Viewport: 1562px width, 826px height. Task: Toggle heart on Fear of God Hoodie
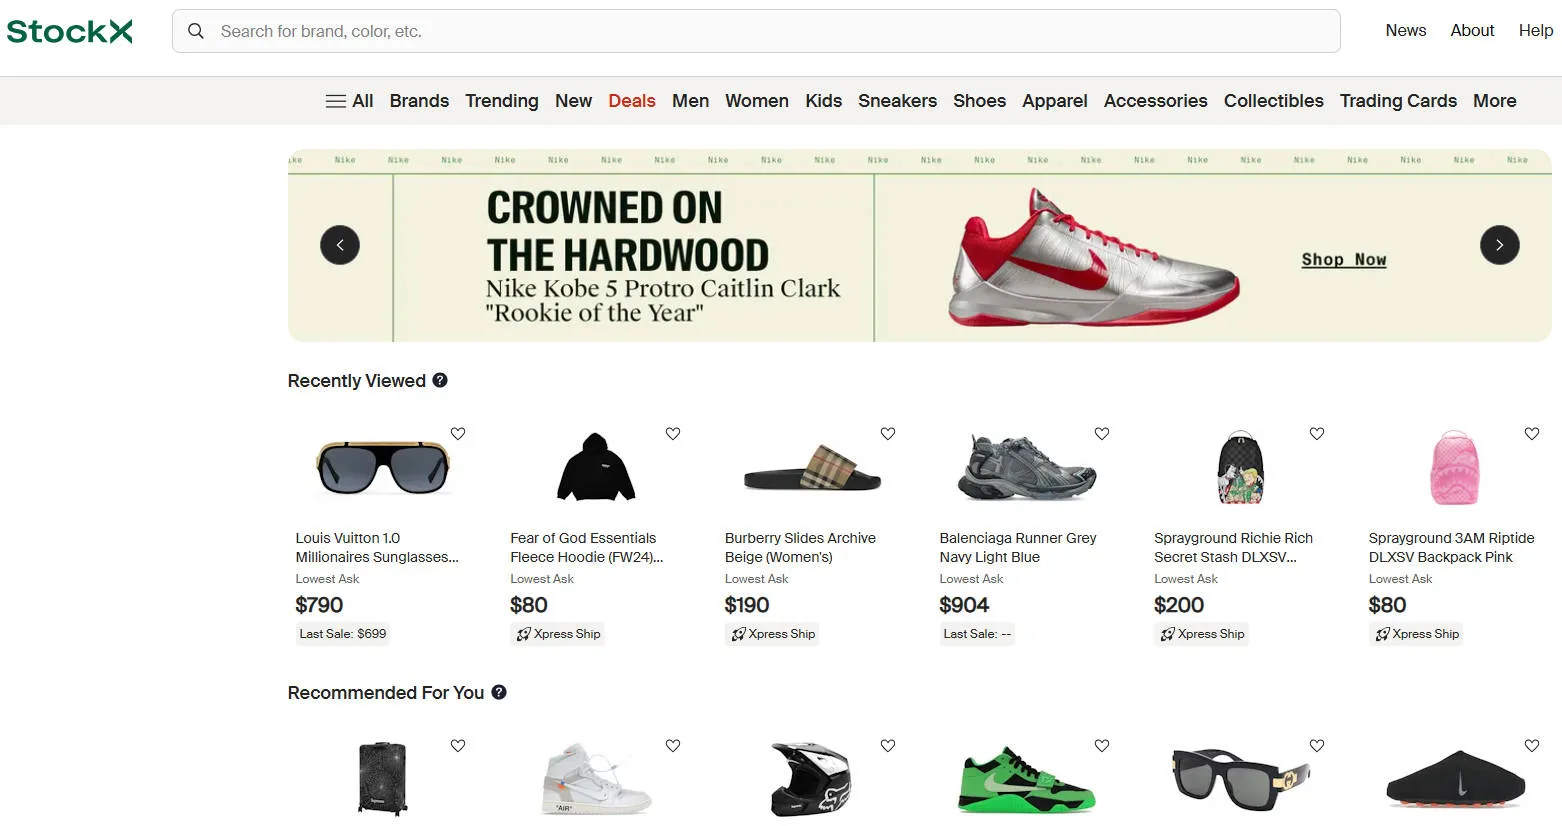click(673, 433)
